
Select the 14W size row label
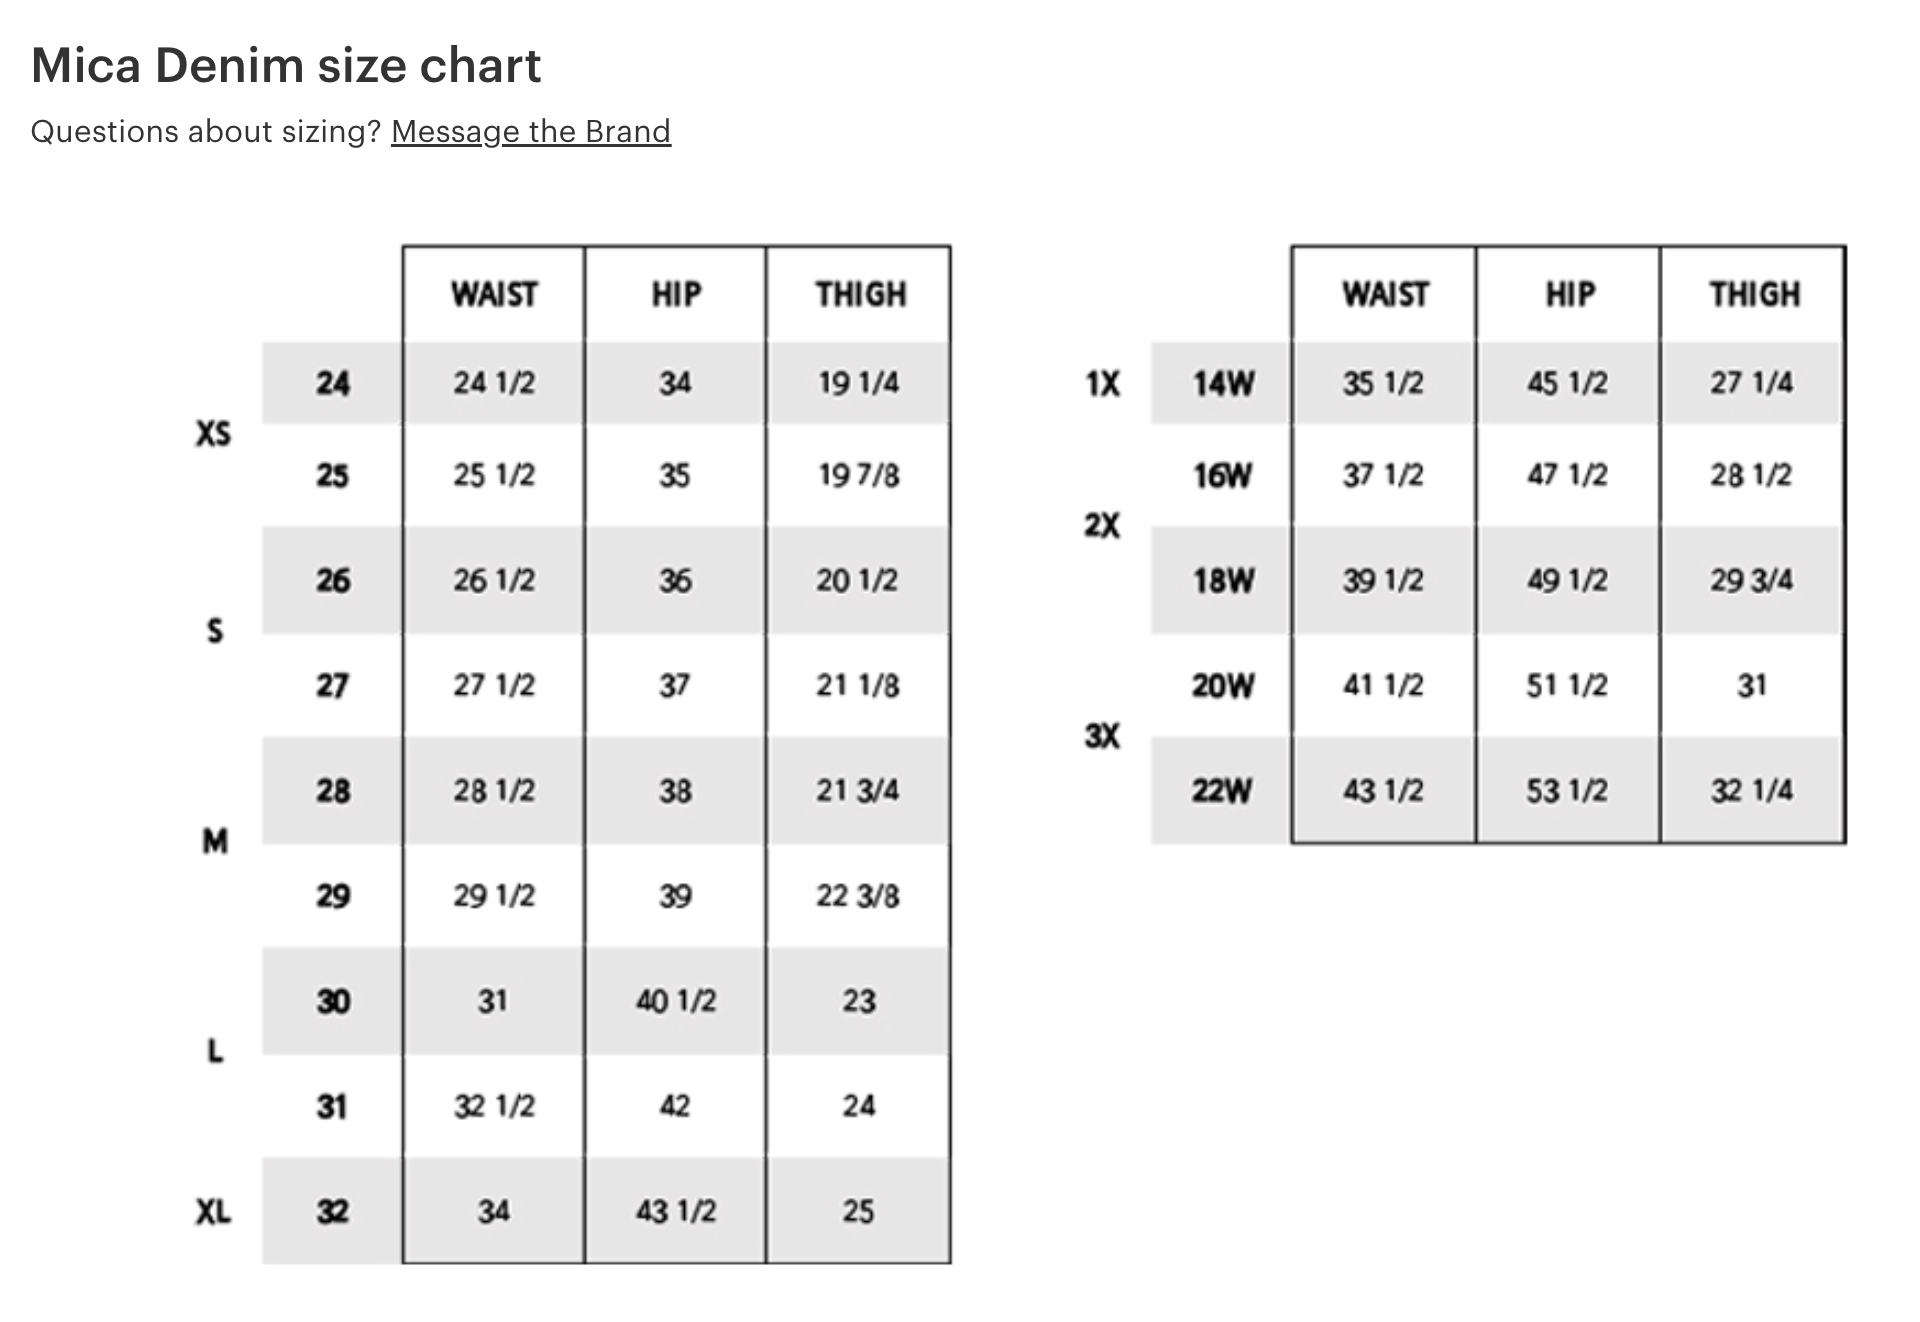click(1223, 383)
